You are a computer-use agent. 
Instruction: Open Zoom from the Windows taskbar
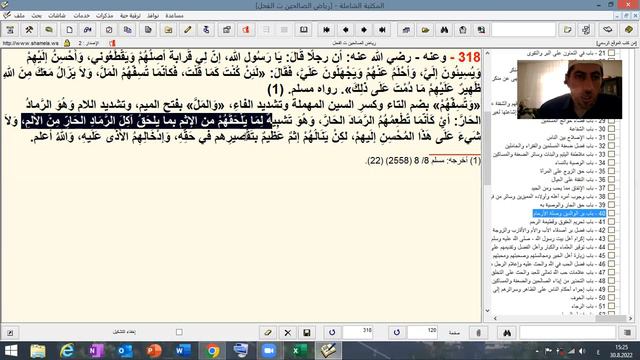tap(268, 351)
